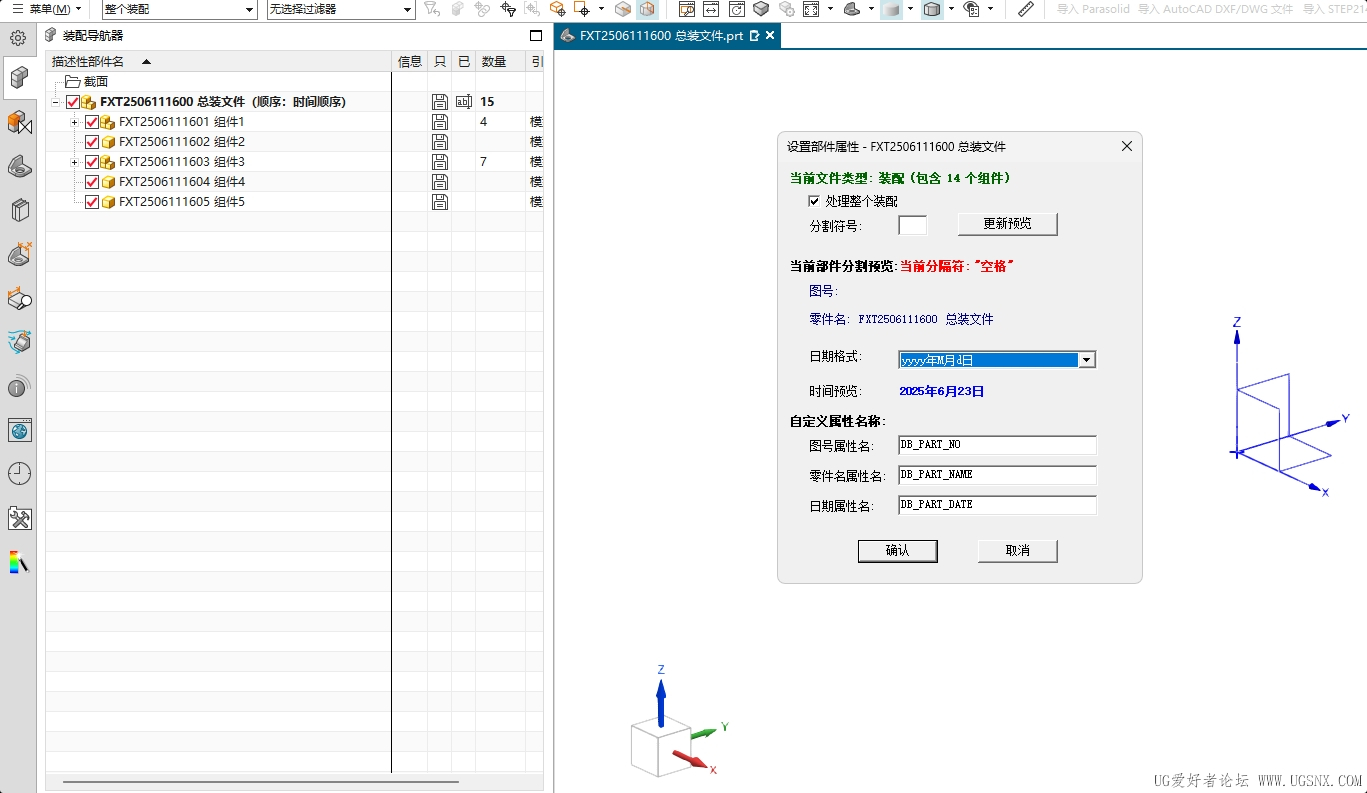
Task: Open the 菜单(M) menu
Action: [x=47, y=9]
